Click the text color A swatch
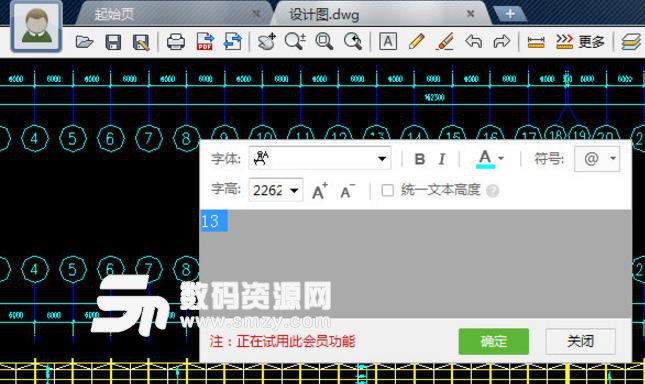Screen dimensions: 645x384 [x=485, y=159]
